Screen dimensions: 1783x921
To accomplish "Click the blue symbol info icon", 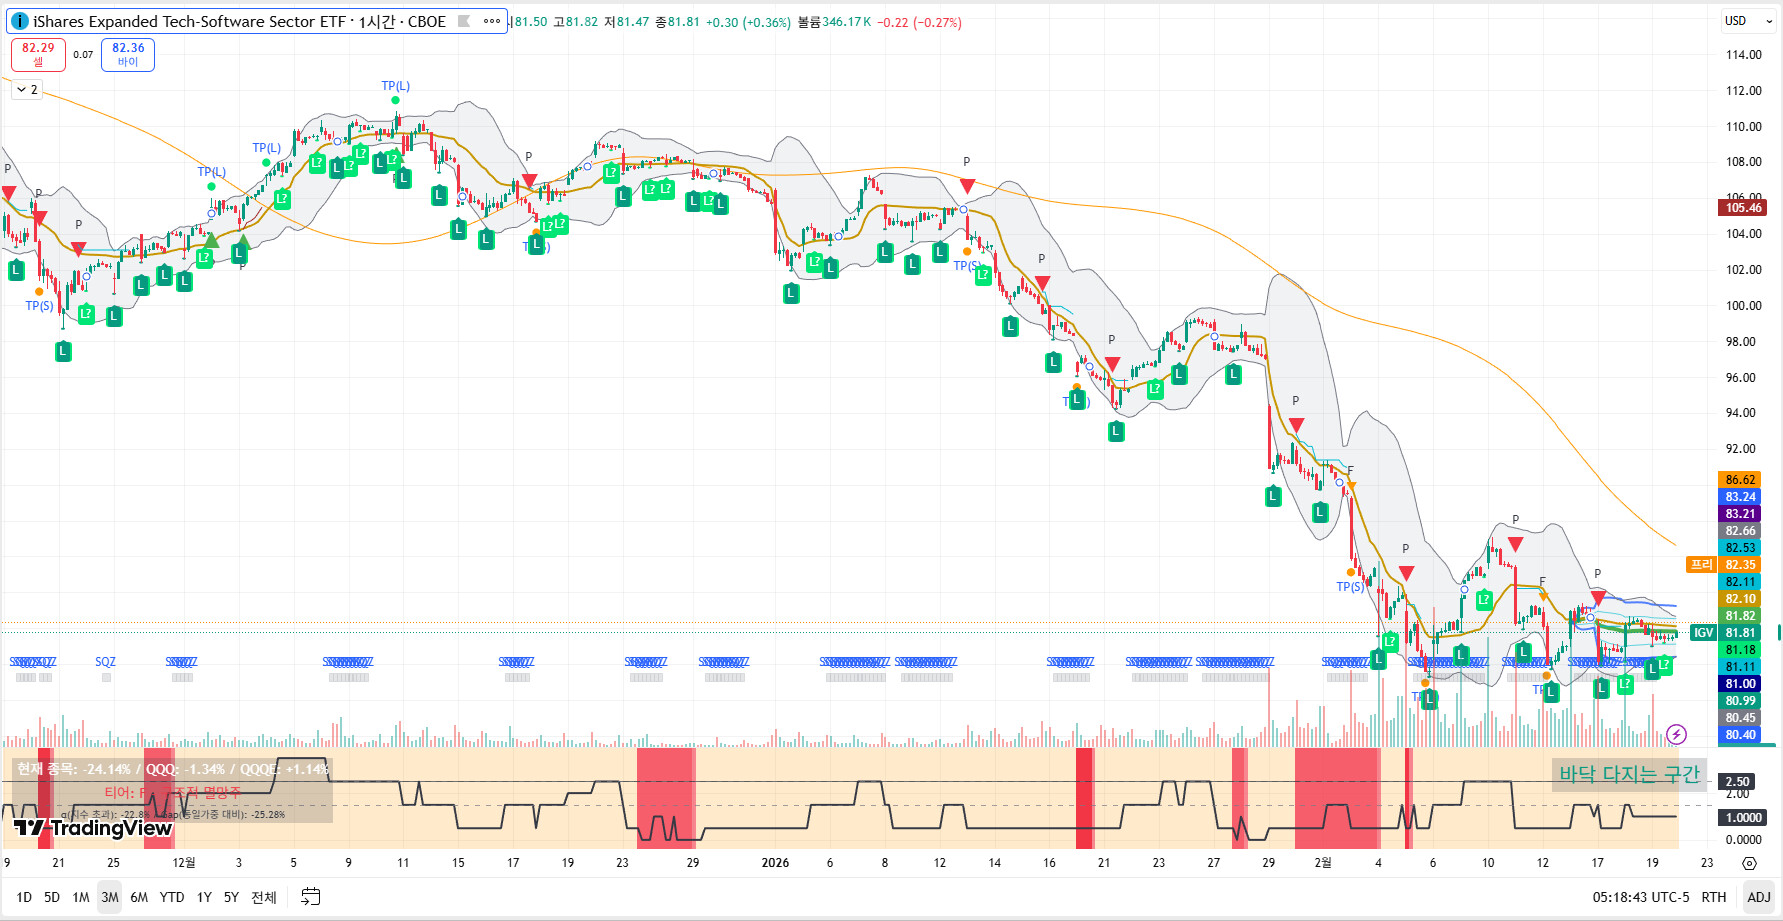I will 19,21.
